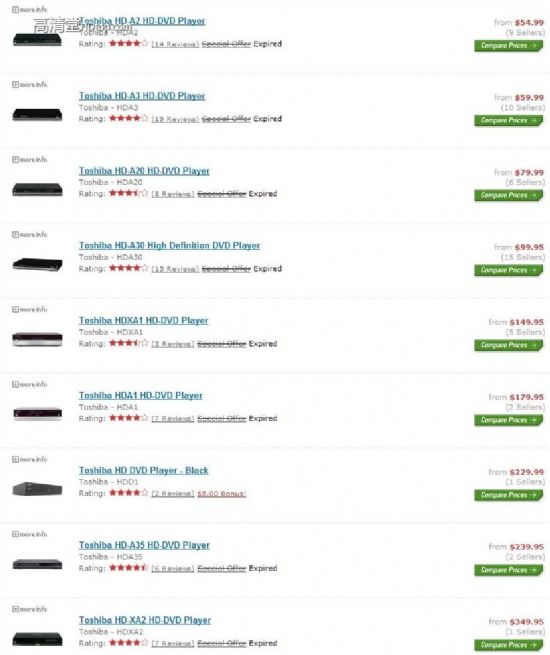The height and width of the screenshot is (655, 550).
Task: View the 19 reviews for Toshiba HD-A3
Action: [175, 119]
